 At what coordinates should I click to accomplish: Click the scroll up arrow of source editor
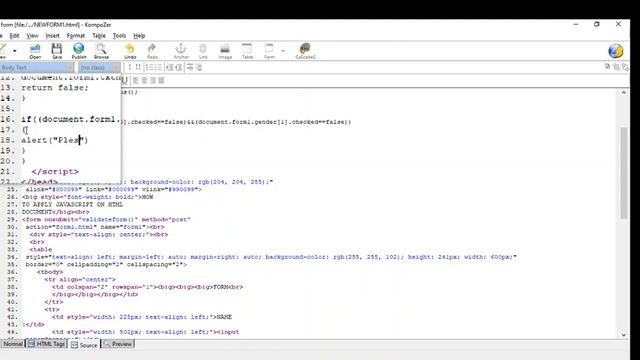[623, 93]
